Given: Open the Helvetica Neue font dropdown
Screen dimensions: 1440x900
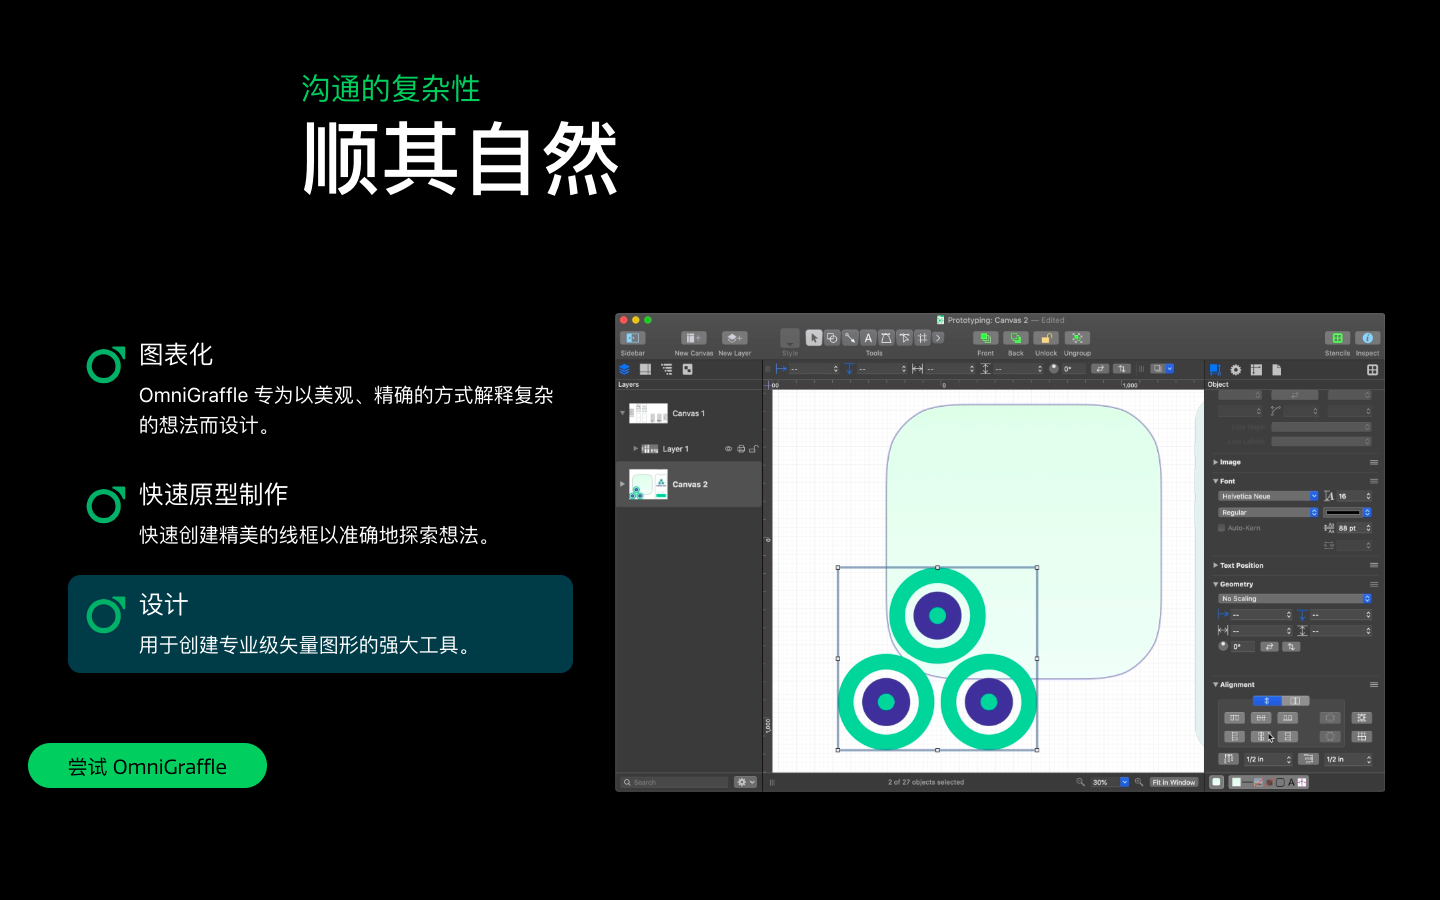Looking at the screenshot, I should tap(1267, 496).
